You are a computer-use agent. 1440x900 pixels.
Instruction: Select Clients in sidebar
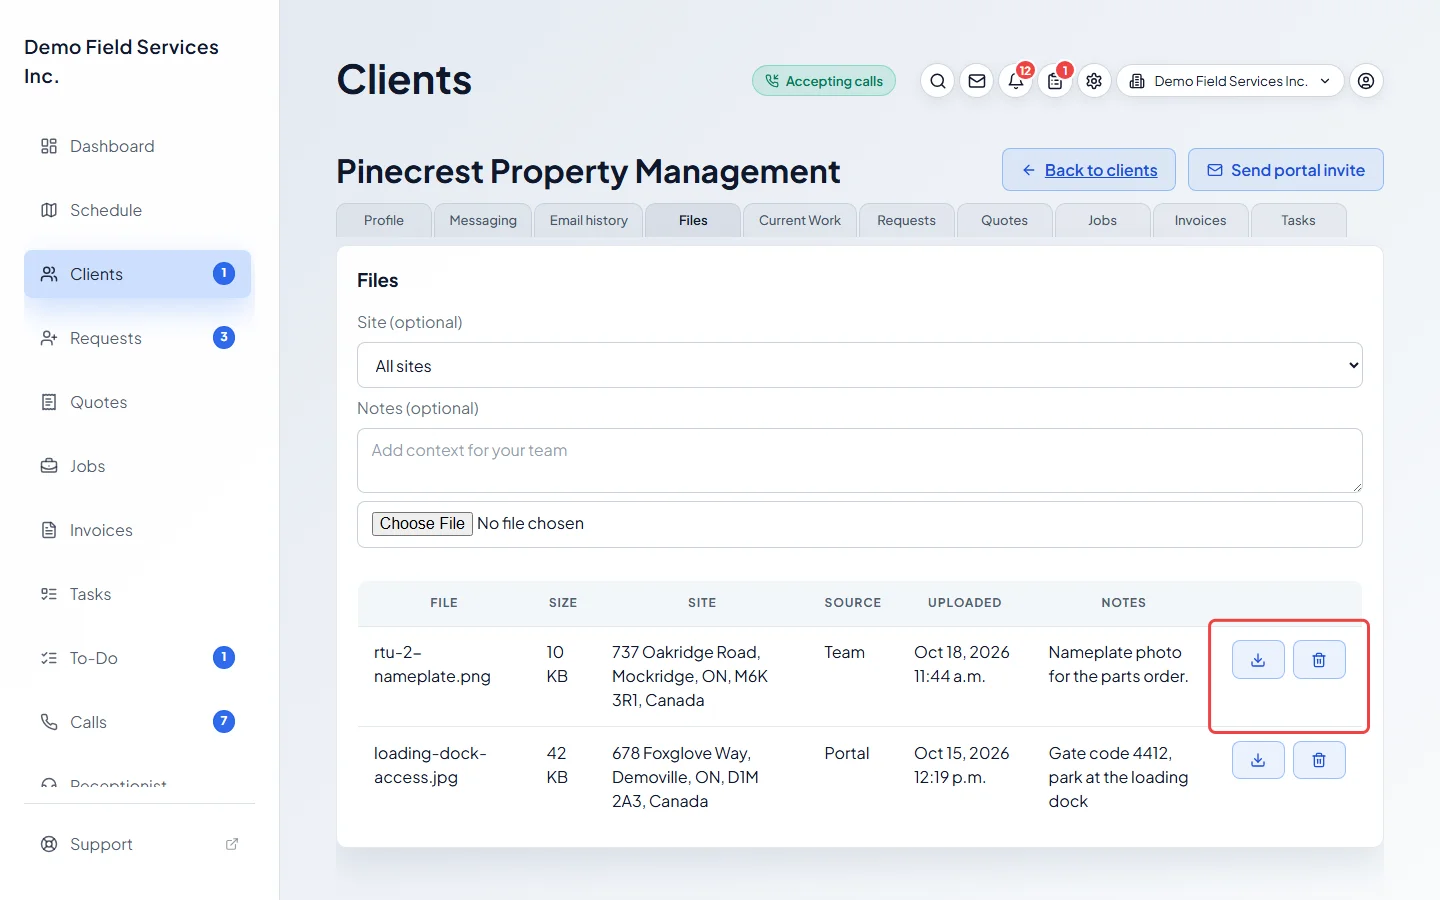(x=138, y=274)
